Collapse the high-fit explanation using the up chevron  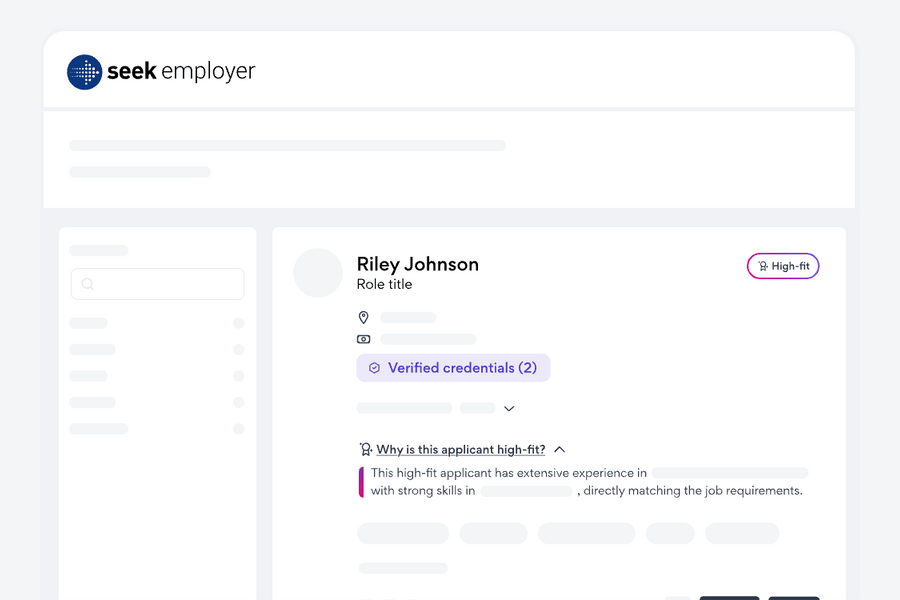click(x=559, y=450)
